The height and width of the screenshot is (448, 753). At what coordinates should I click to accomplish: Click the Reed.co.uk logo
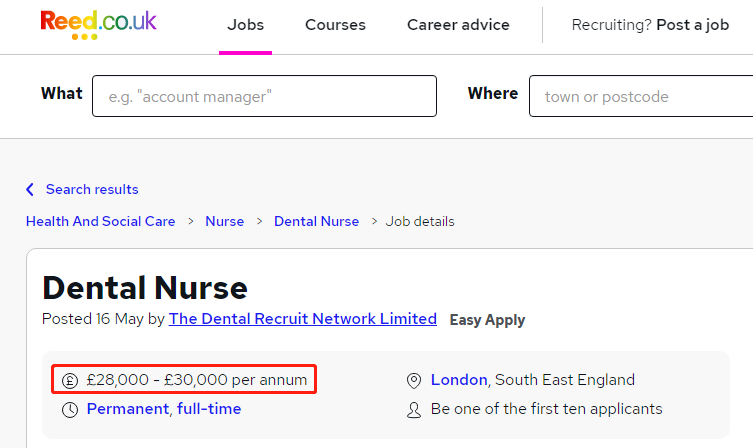[98, 24]
